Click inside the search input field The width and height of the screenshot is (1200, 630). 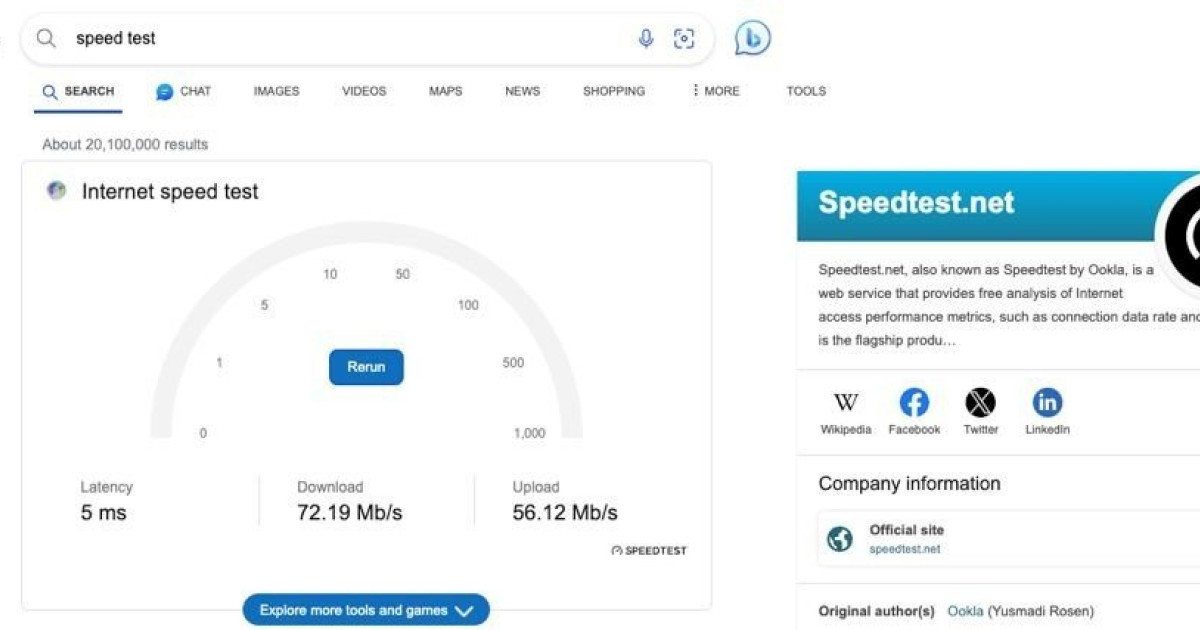(300, 38)
